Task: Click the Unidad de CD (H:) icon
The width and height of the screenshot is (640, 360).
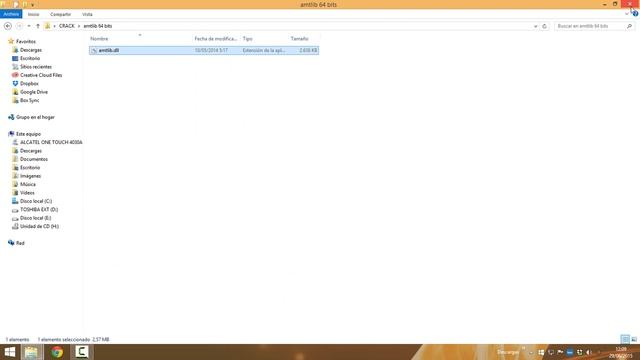Action: (15, 227)
